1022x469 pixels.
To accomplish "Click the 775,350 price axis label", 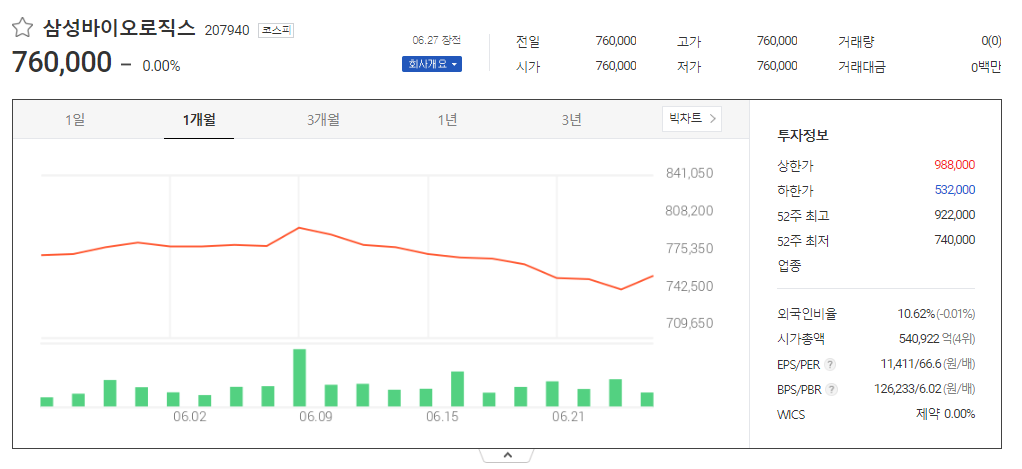I will [690, 248].
